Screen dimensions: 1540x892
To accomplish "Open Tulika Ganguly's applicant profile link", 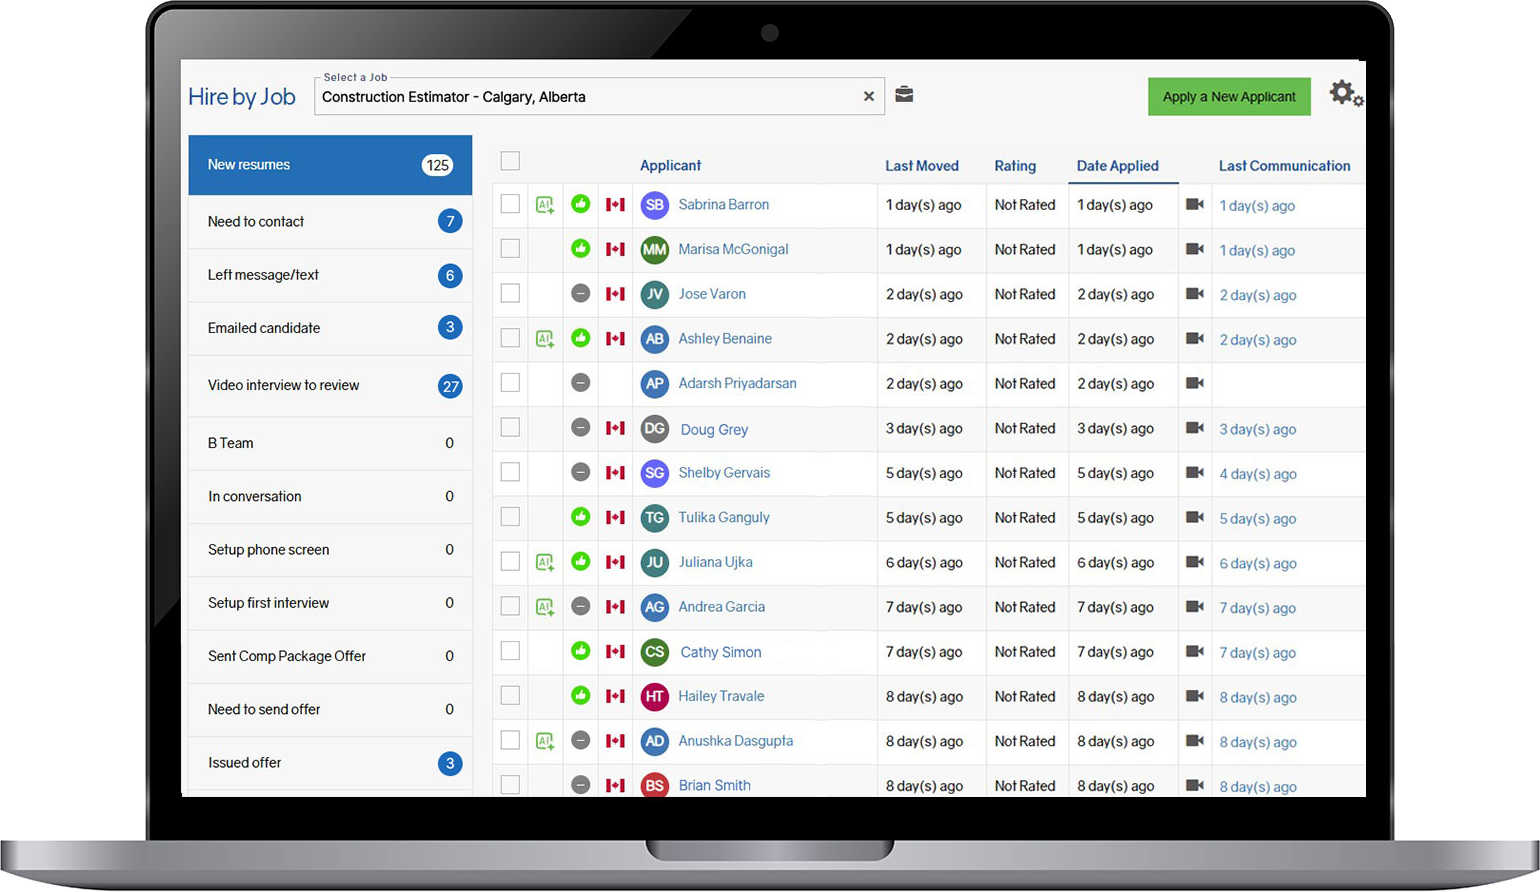I will click(x=723, y=517).
